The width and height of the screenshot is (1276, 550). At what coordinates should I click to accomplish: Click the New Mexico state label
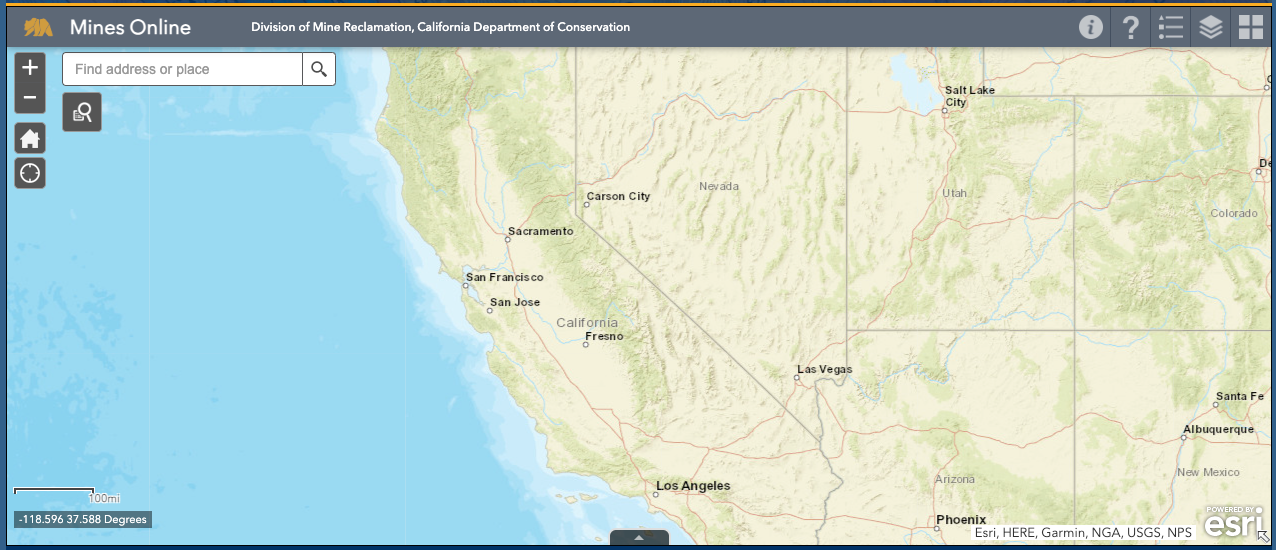1208,472
